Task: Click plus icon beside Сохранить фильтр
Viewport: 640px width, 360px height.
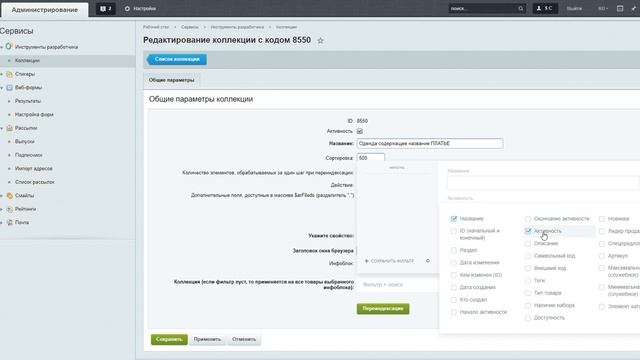Action: pyautogui.click(x=367, y=261)
